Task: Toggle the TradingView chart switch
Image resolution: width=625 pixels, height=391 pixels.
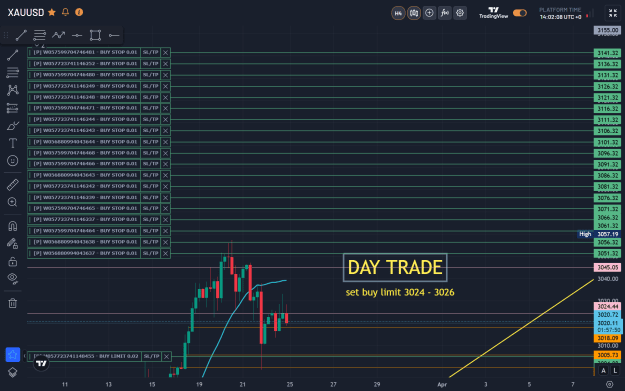Action: point(520,13)
